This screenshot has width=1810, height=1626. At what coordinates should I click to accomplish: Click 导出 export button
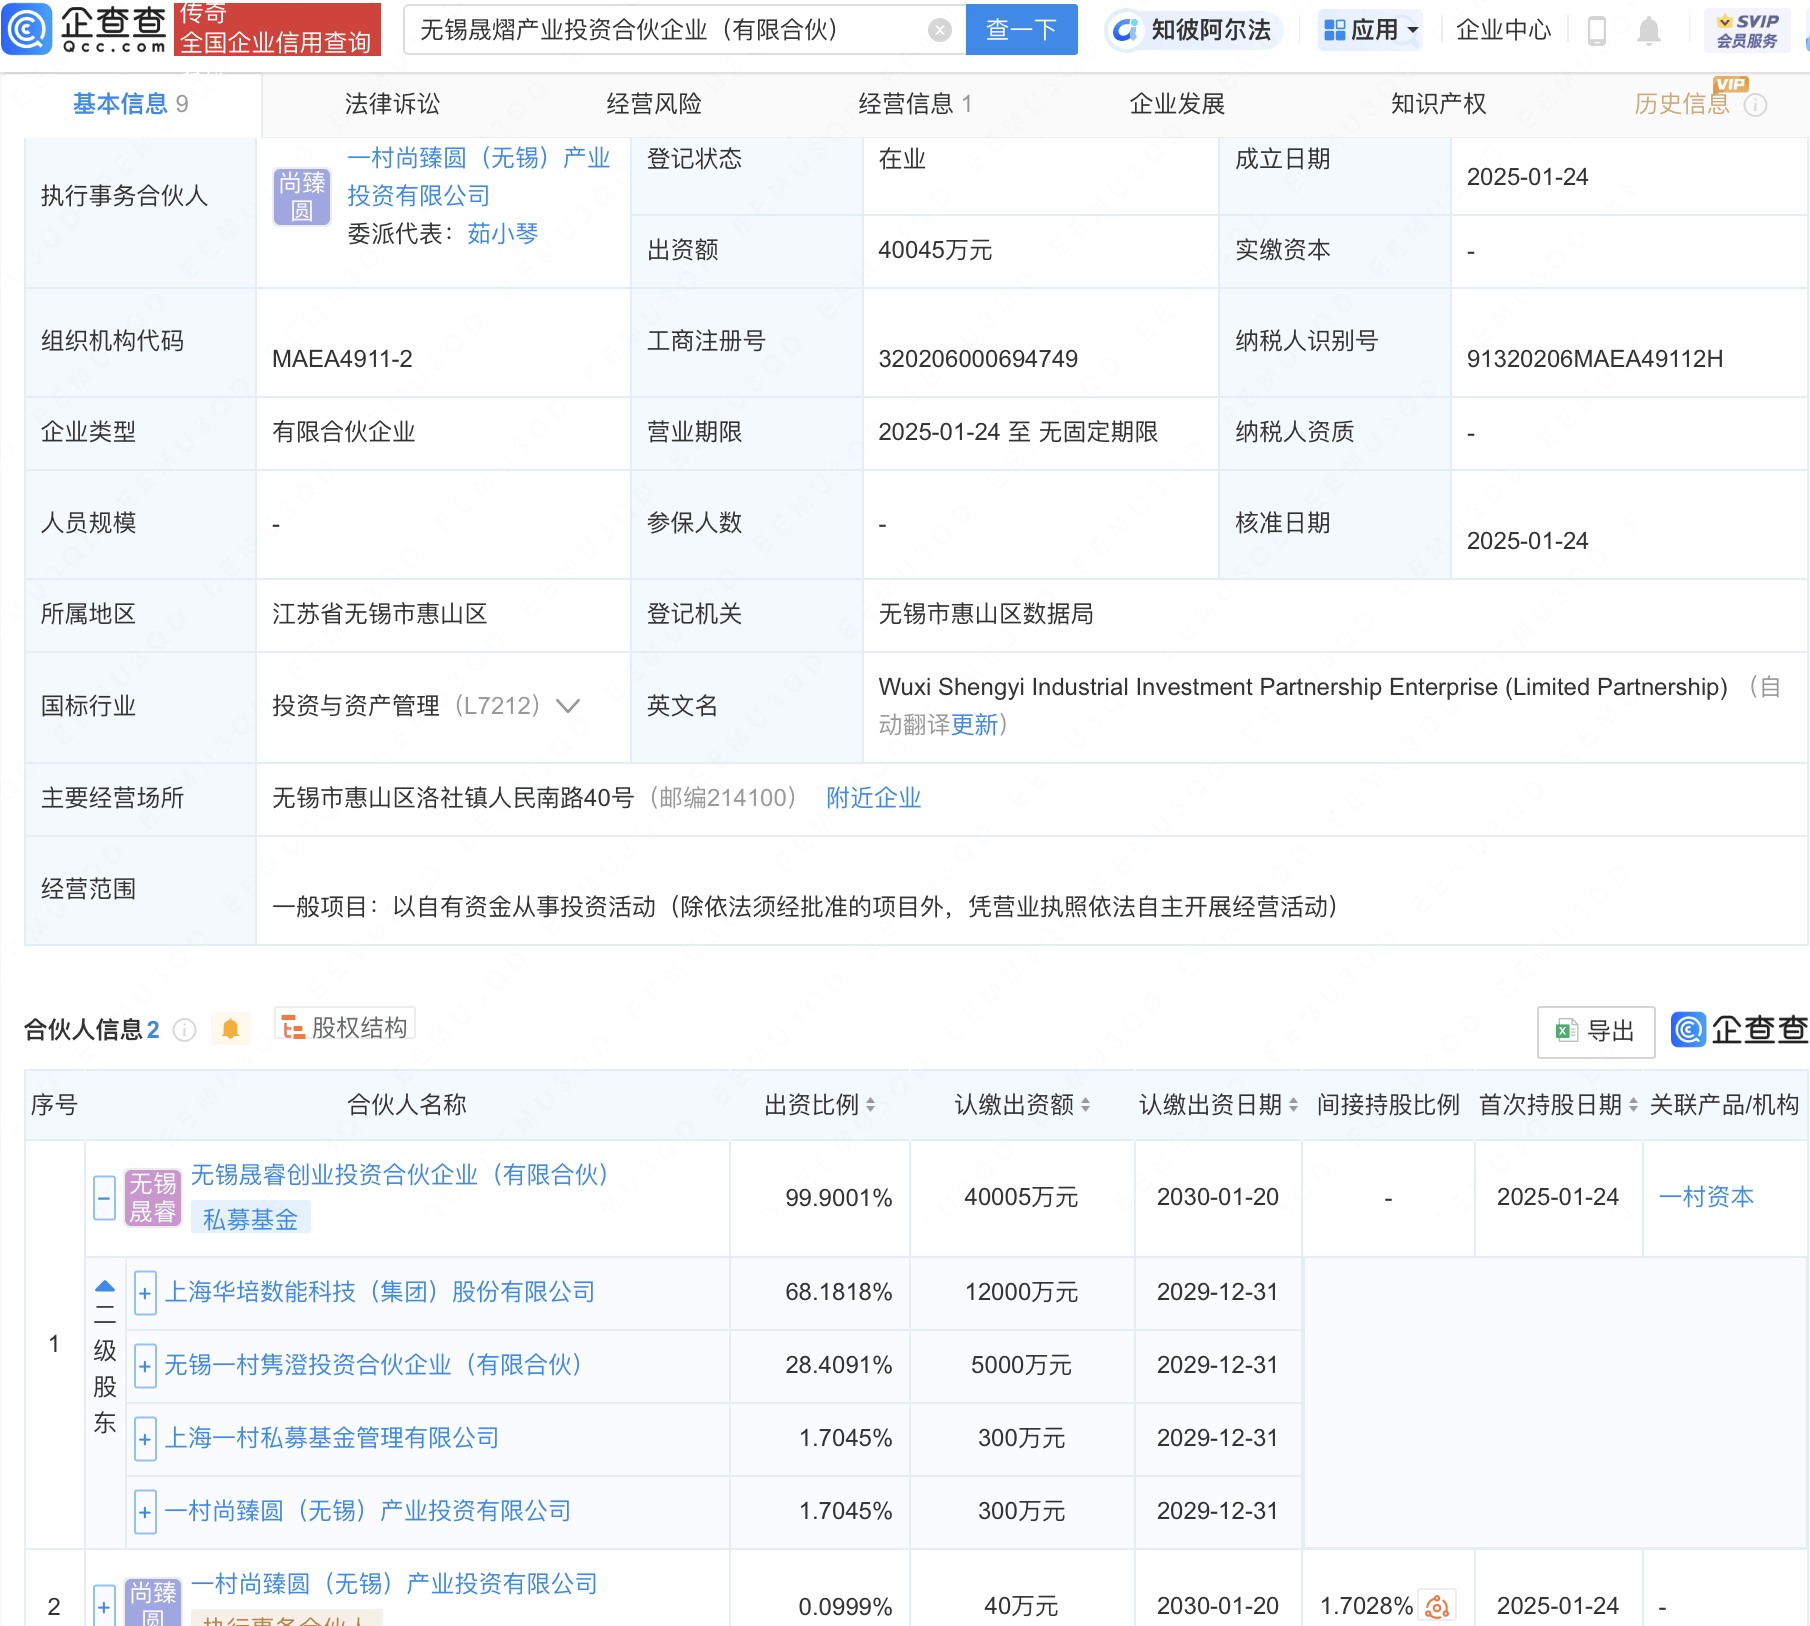point(1595,1031)
